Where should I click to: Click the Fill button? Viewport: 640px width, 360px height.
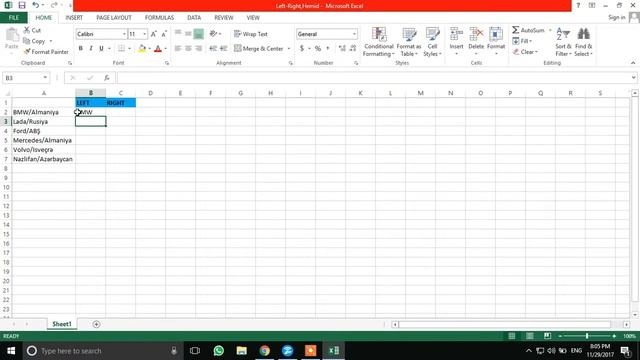click(x=522, y=41)
